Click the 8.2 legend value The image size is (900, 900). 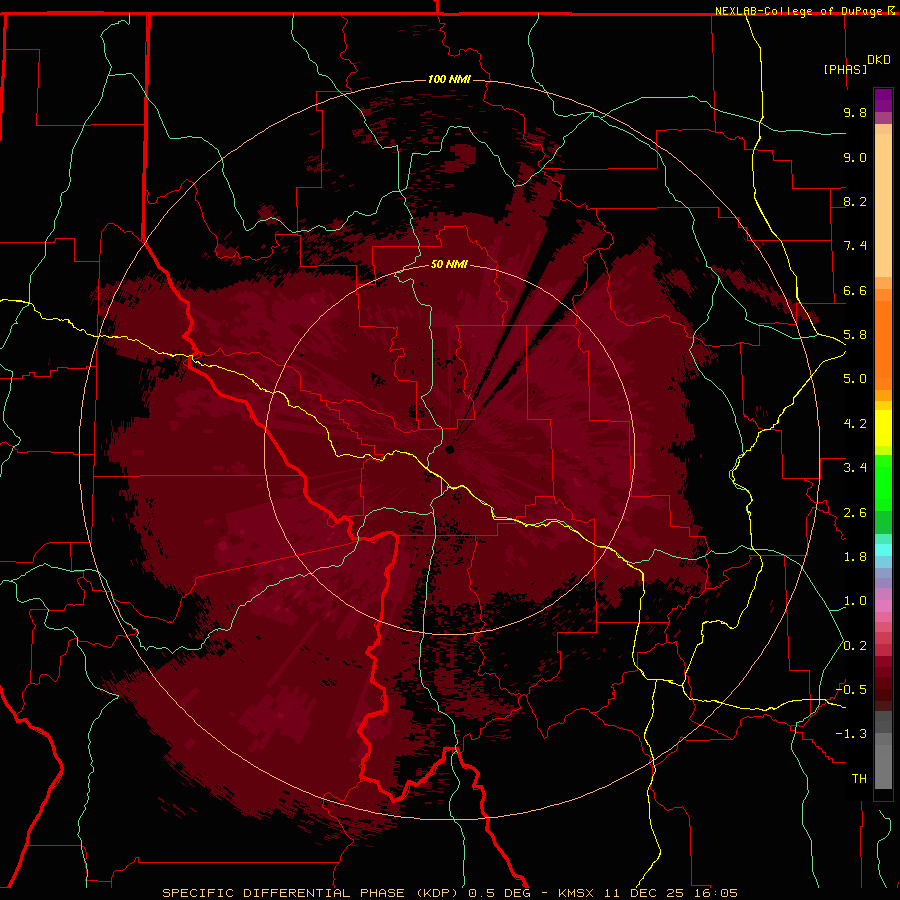[x=855, y=201]
